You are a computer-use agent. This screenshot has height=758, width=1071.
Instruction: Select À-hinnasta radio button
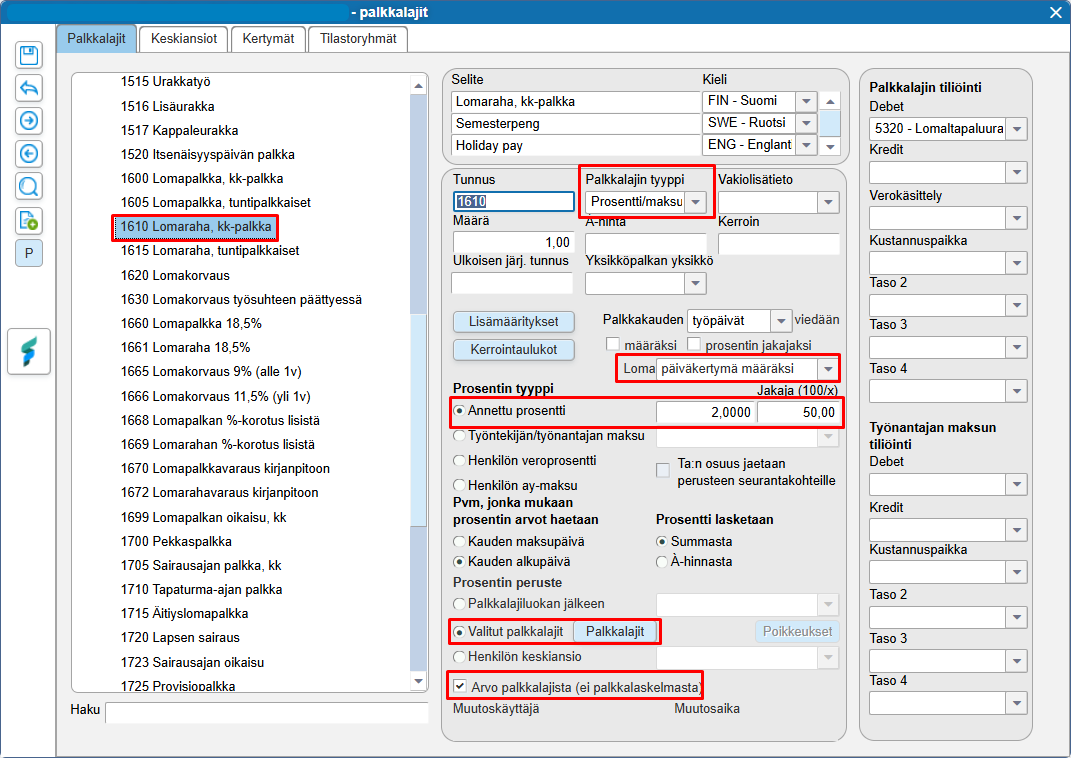pos(662,562)
